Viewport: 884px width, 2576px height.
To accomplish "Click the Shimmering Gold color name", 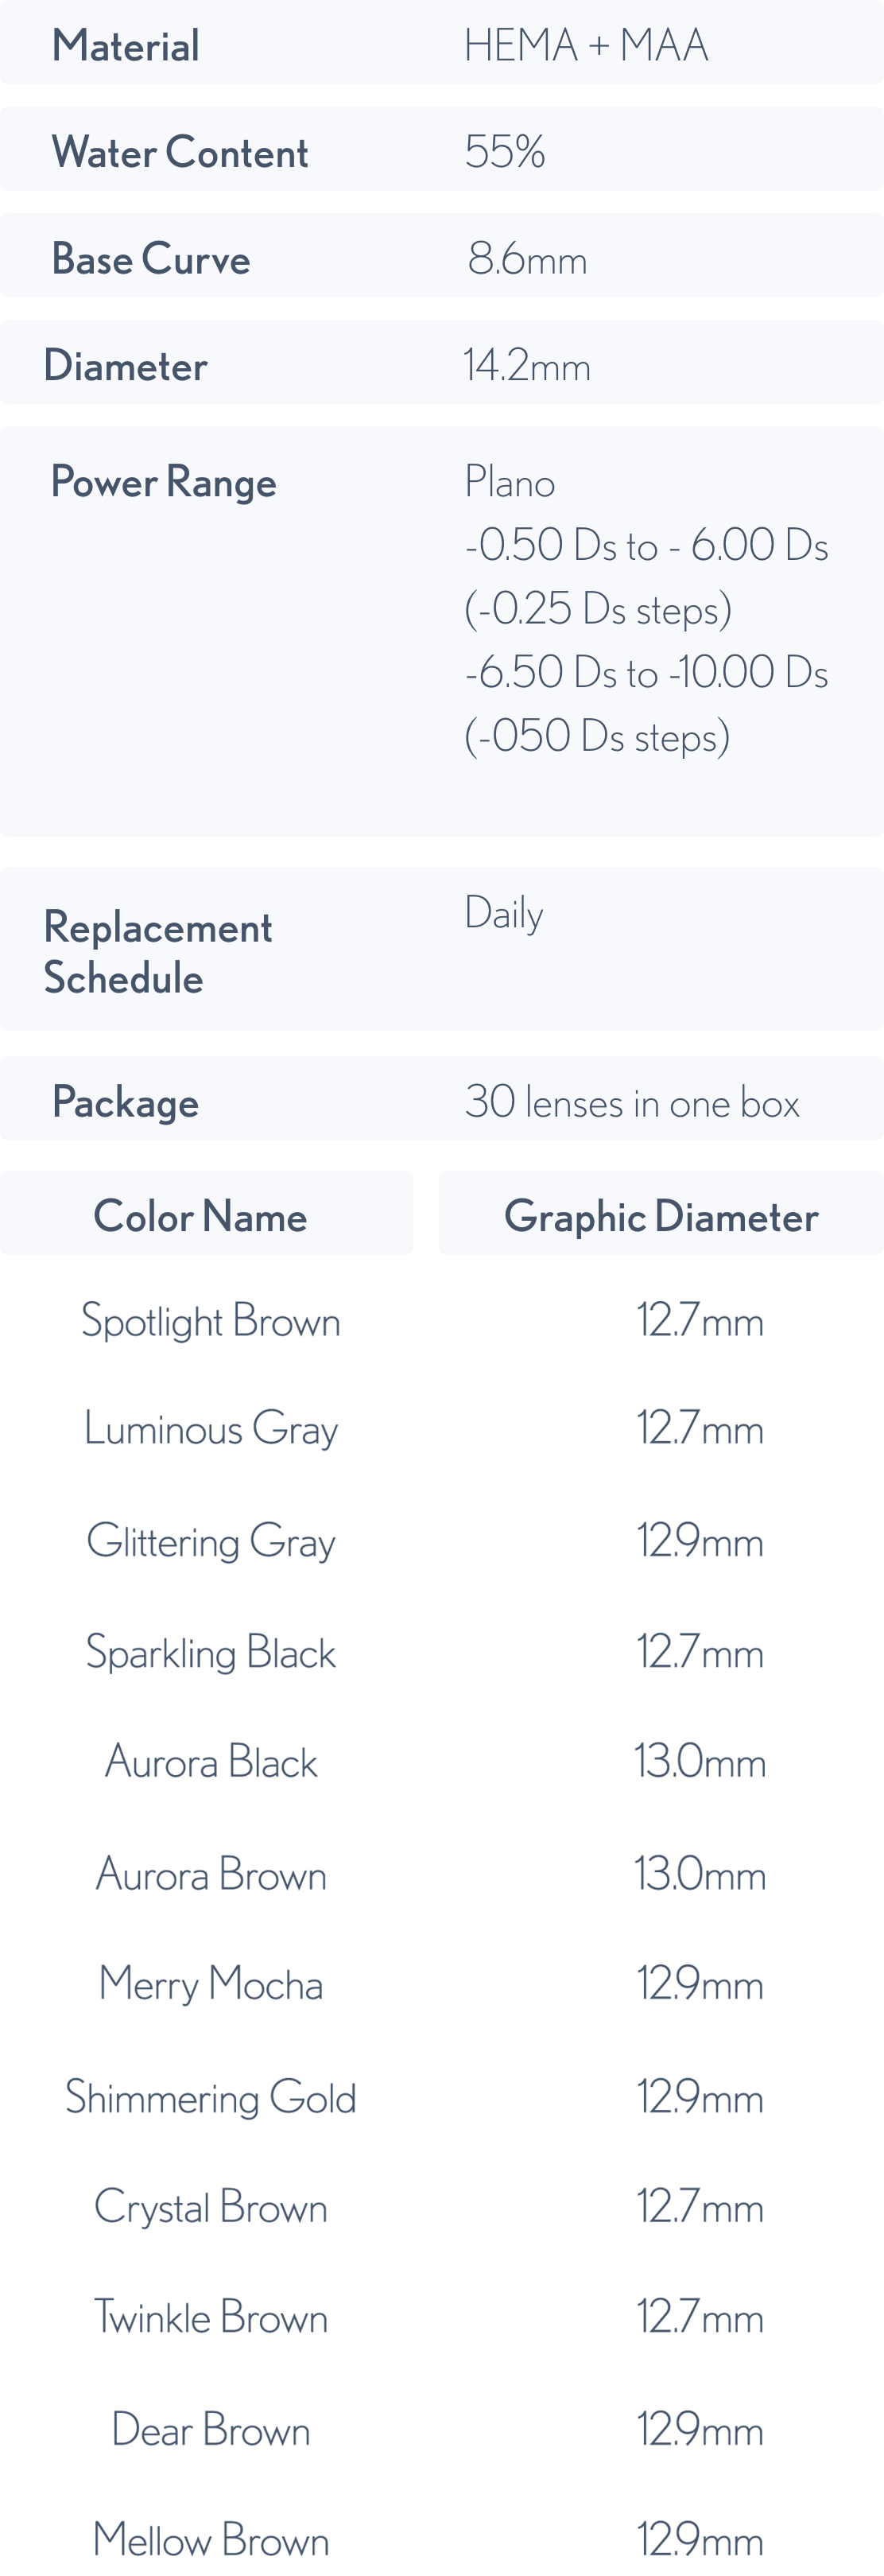I will point(211,2098).
